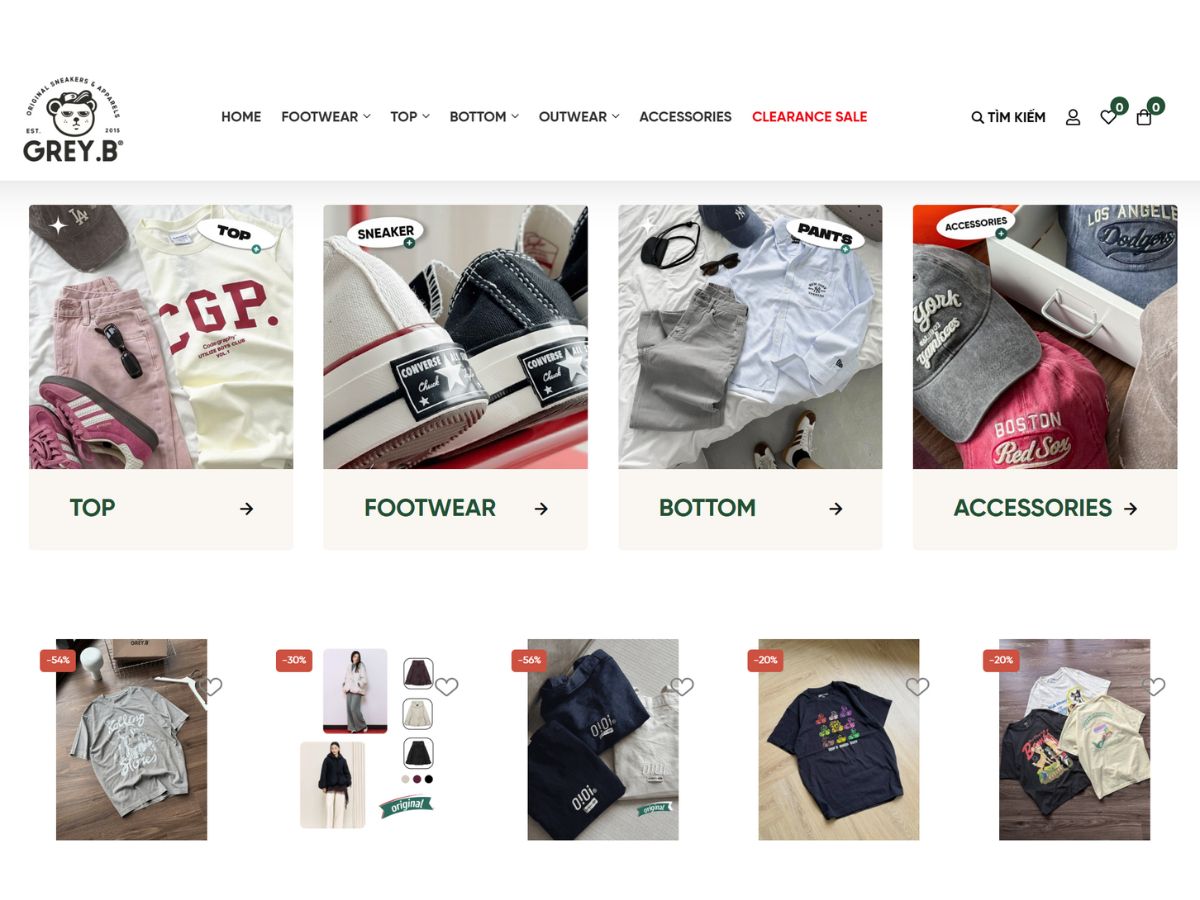Click arrow icon on BOTTOM category card
This screenshot has width=1200, height=900.
coord(836,509)
